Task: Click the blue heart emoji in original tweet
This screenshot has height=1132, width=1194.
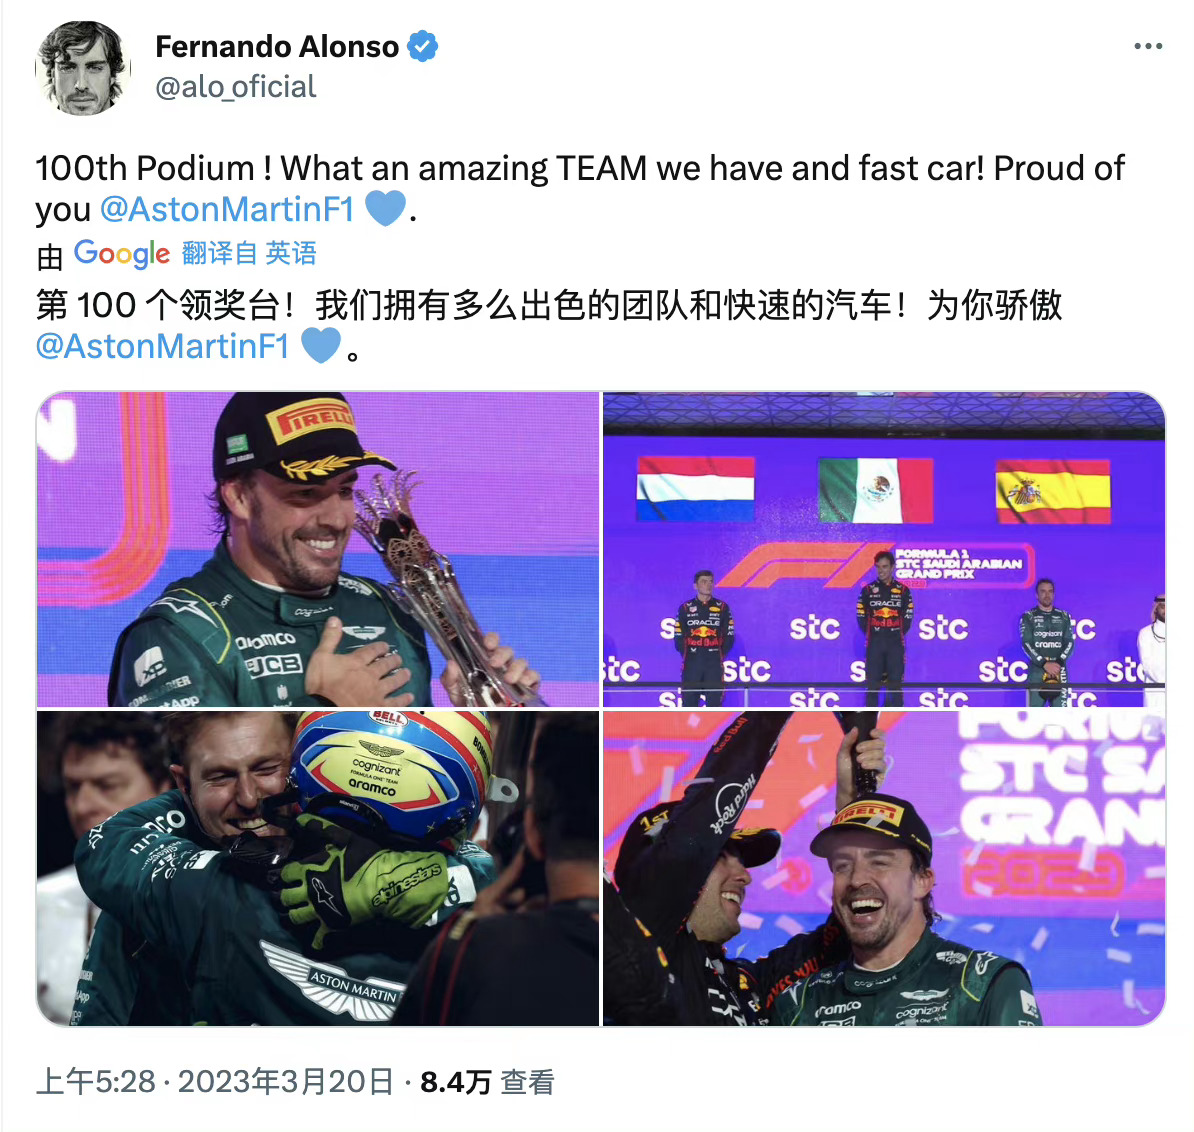Action: coord(385,209)
